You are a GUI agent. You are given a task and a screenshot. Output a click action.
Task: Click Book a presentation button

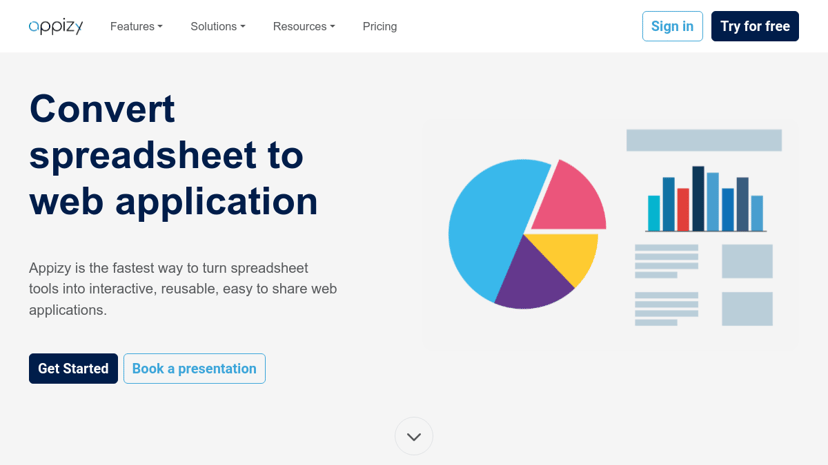pyautogui.click(x=194, y=368)
